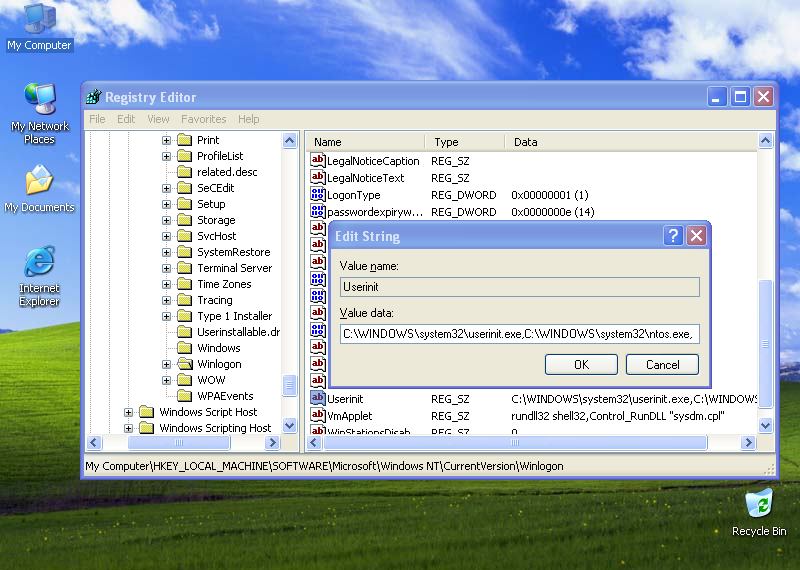Click the Print folder icon
The image size is (800, 570).
[x=184, y=140]
